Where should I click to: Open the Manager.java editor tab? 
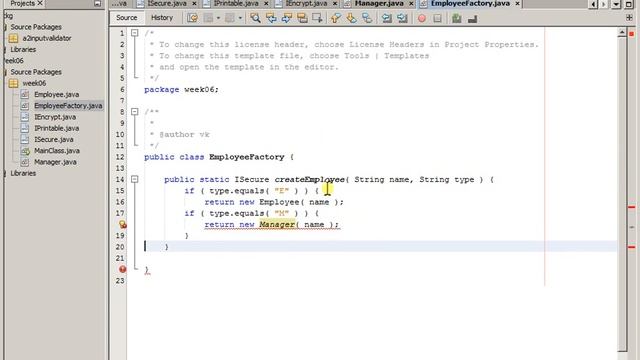(x=379, y=3)
